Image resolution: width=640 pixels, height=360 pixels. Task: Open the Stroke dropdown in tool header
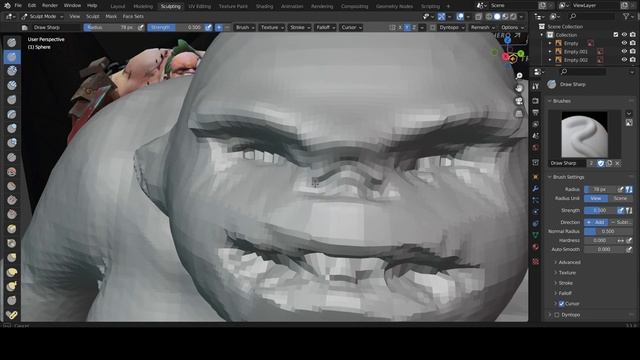click(x=300, y=27)
